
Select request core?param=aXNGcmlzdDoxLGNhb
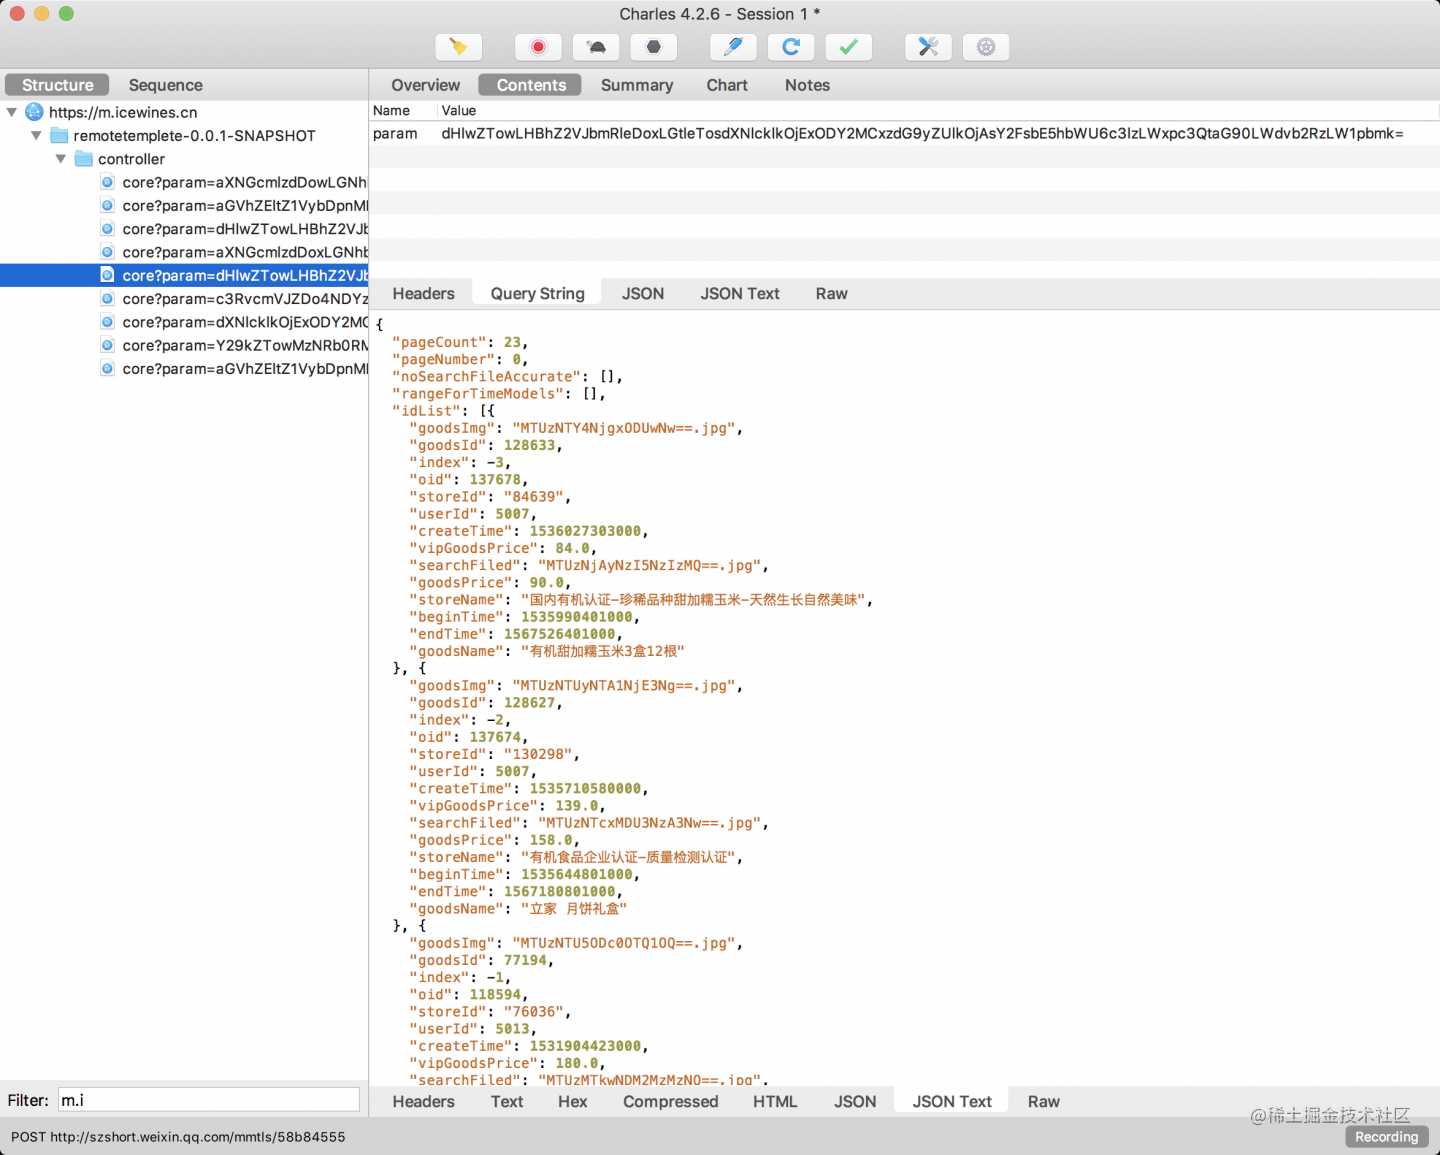pos(244,252)
